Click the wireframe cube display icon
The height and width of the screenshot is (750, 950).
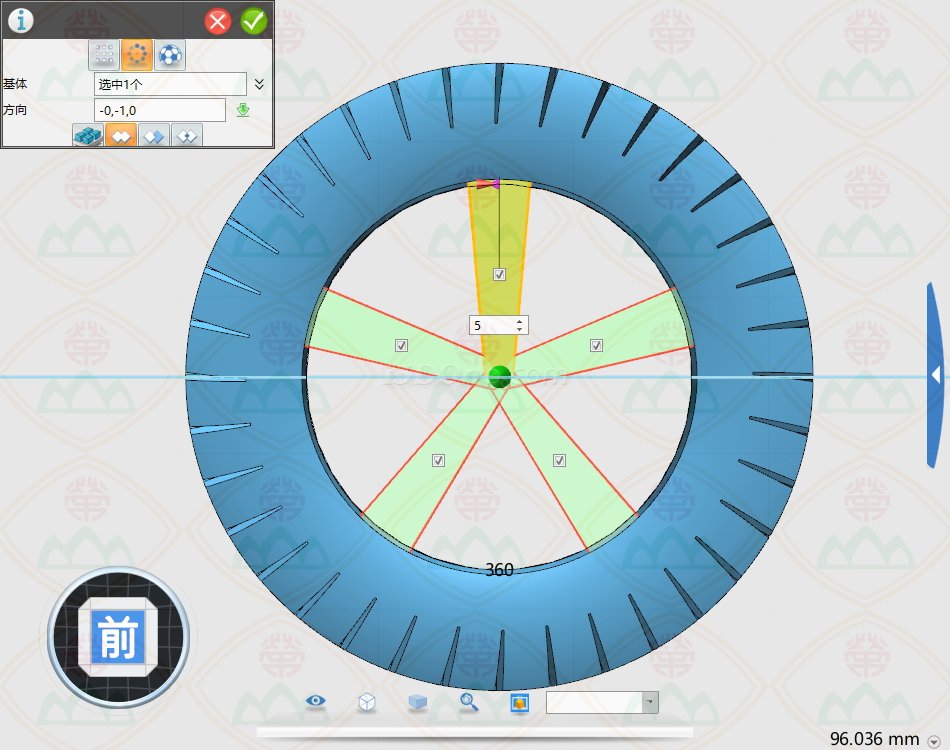(367, 702)
